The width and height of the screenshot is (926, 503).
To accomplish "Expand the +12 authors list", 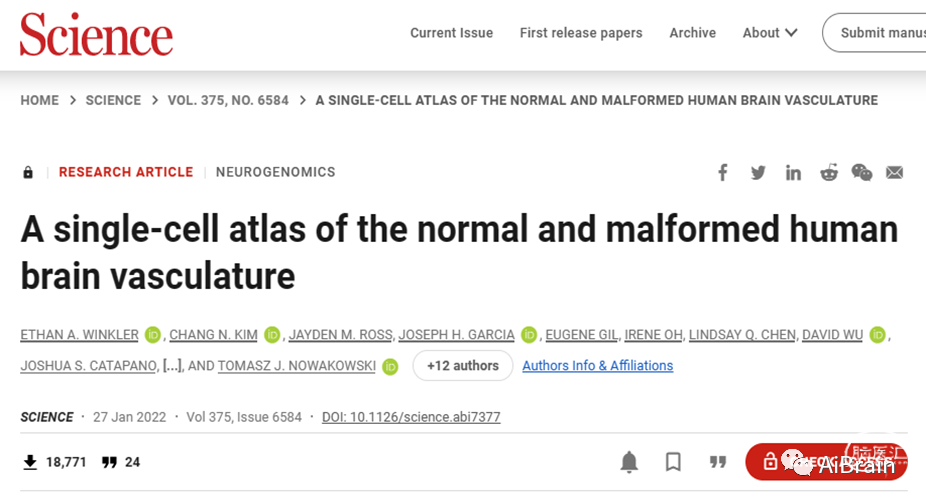I will [x=463, y=365].
